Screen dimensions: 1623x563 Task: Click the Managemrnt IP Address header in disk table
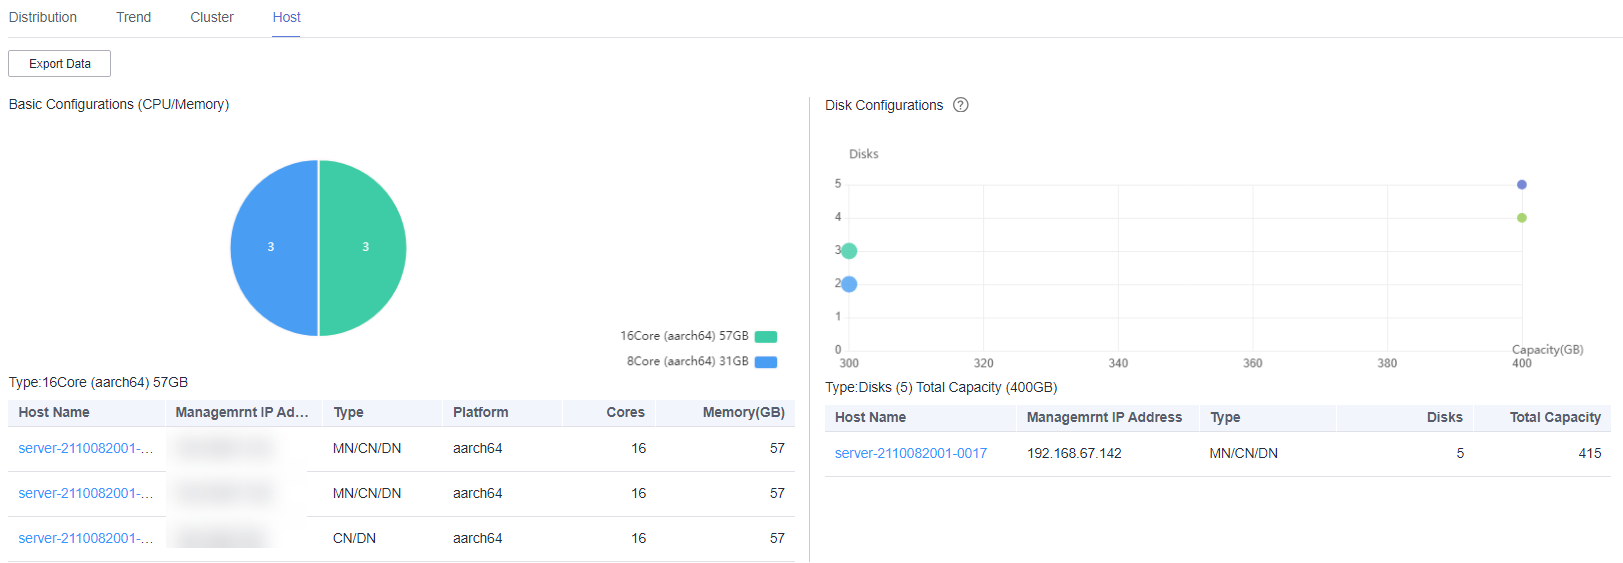[1104, 417]
